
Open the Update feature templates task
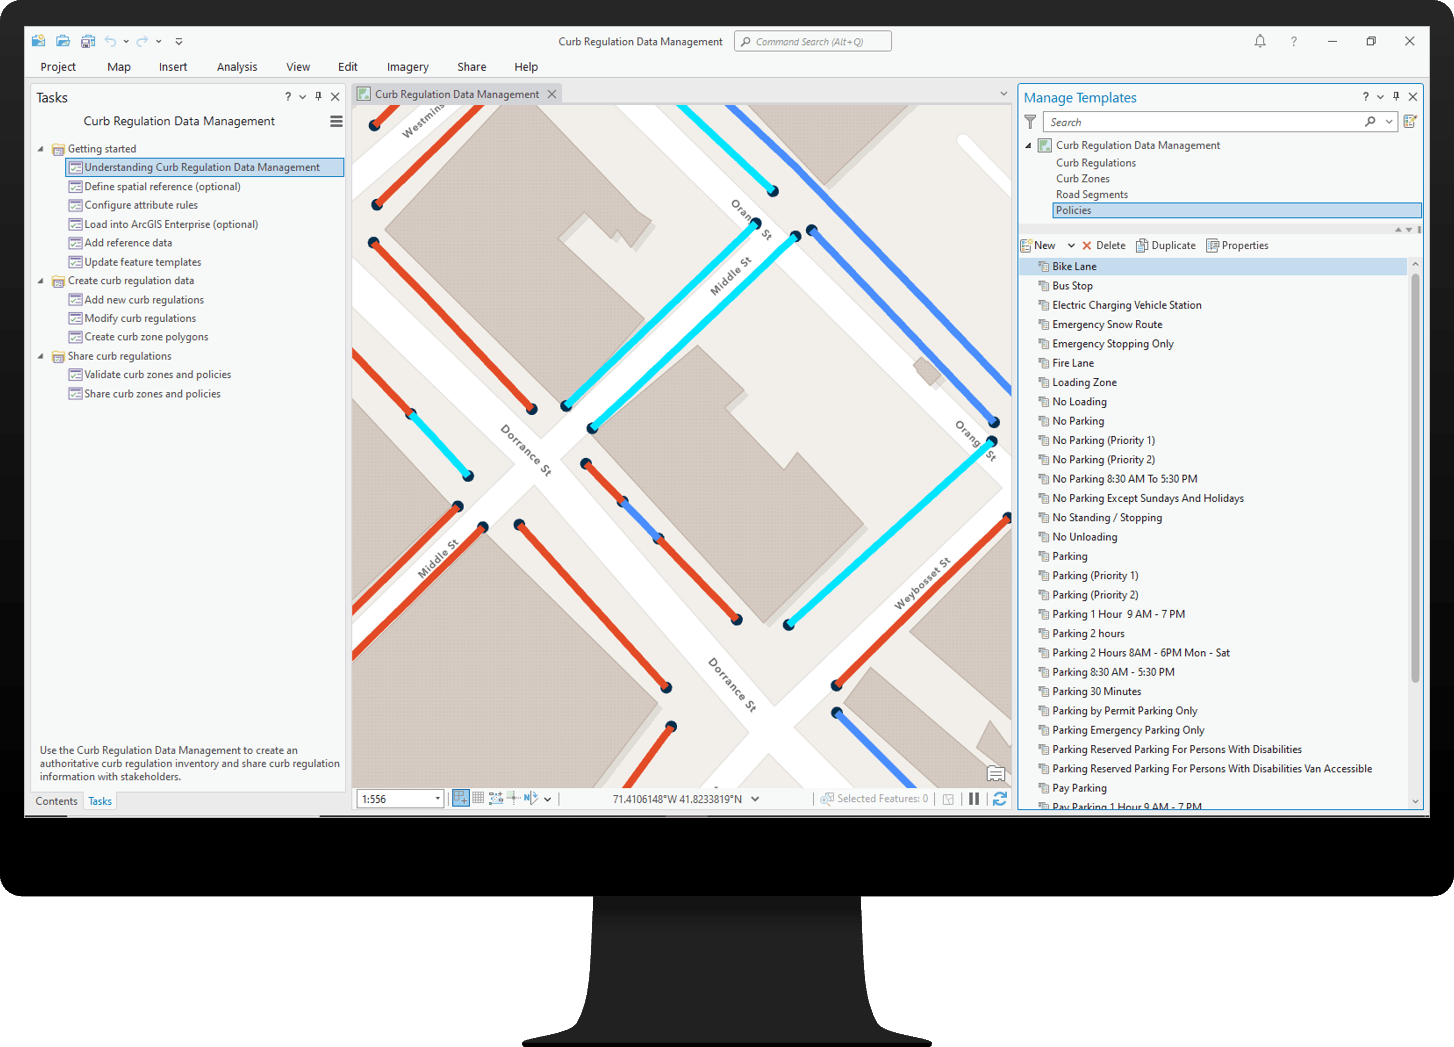click(x=143, y=262)
